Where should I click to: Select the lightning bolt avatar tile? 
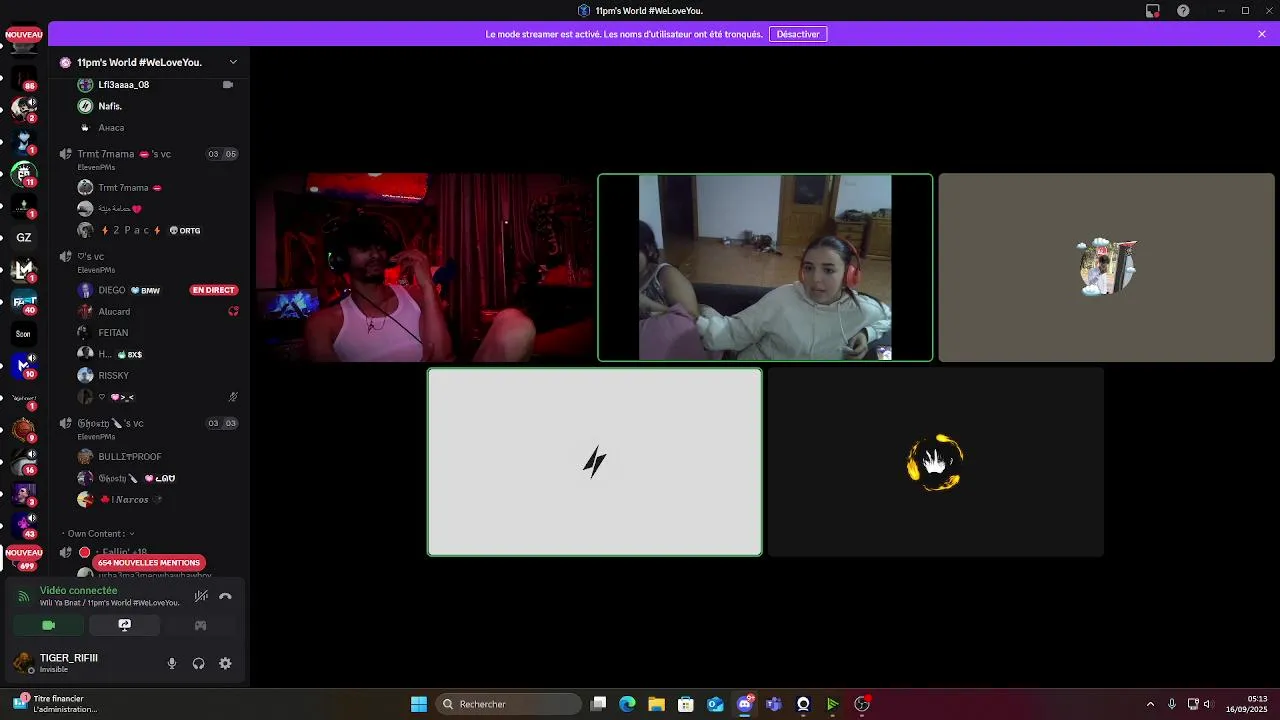595,462
